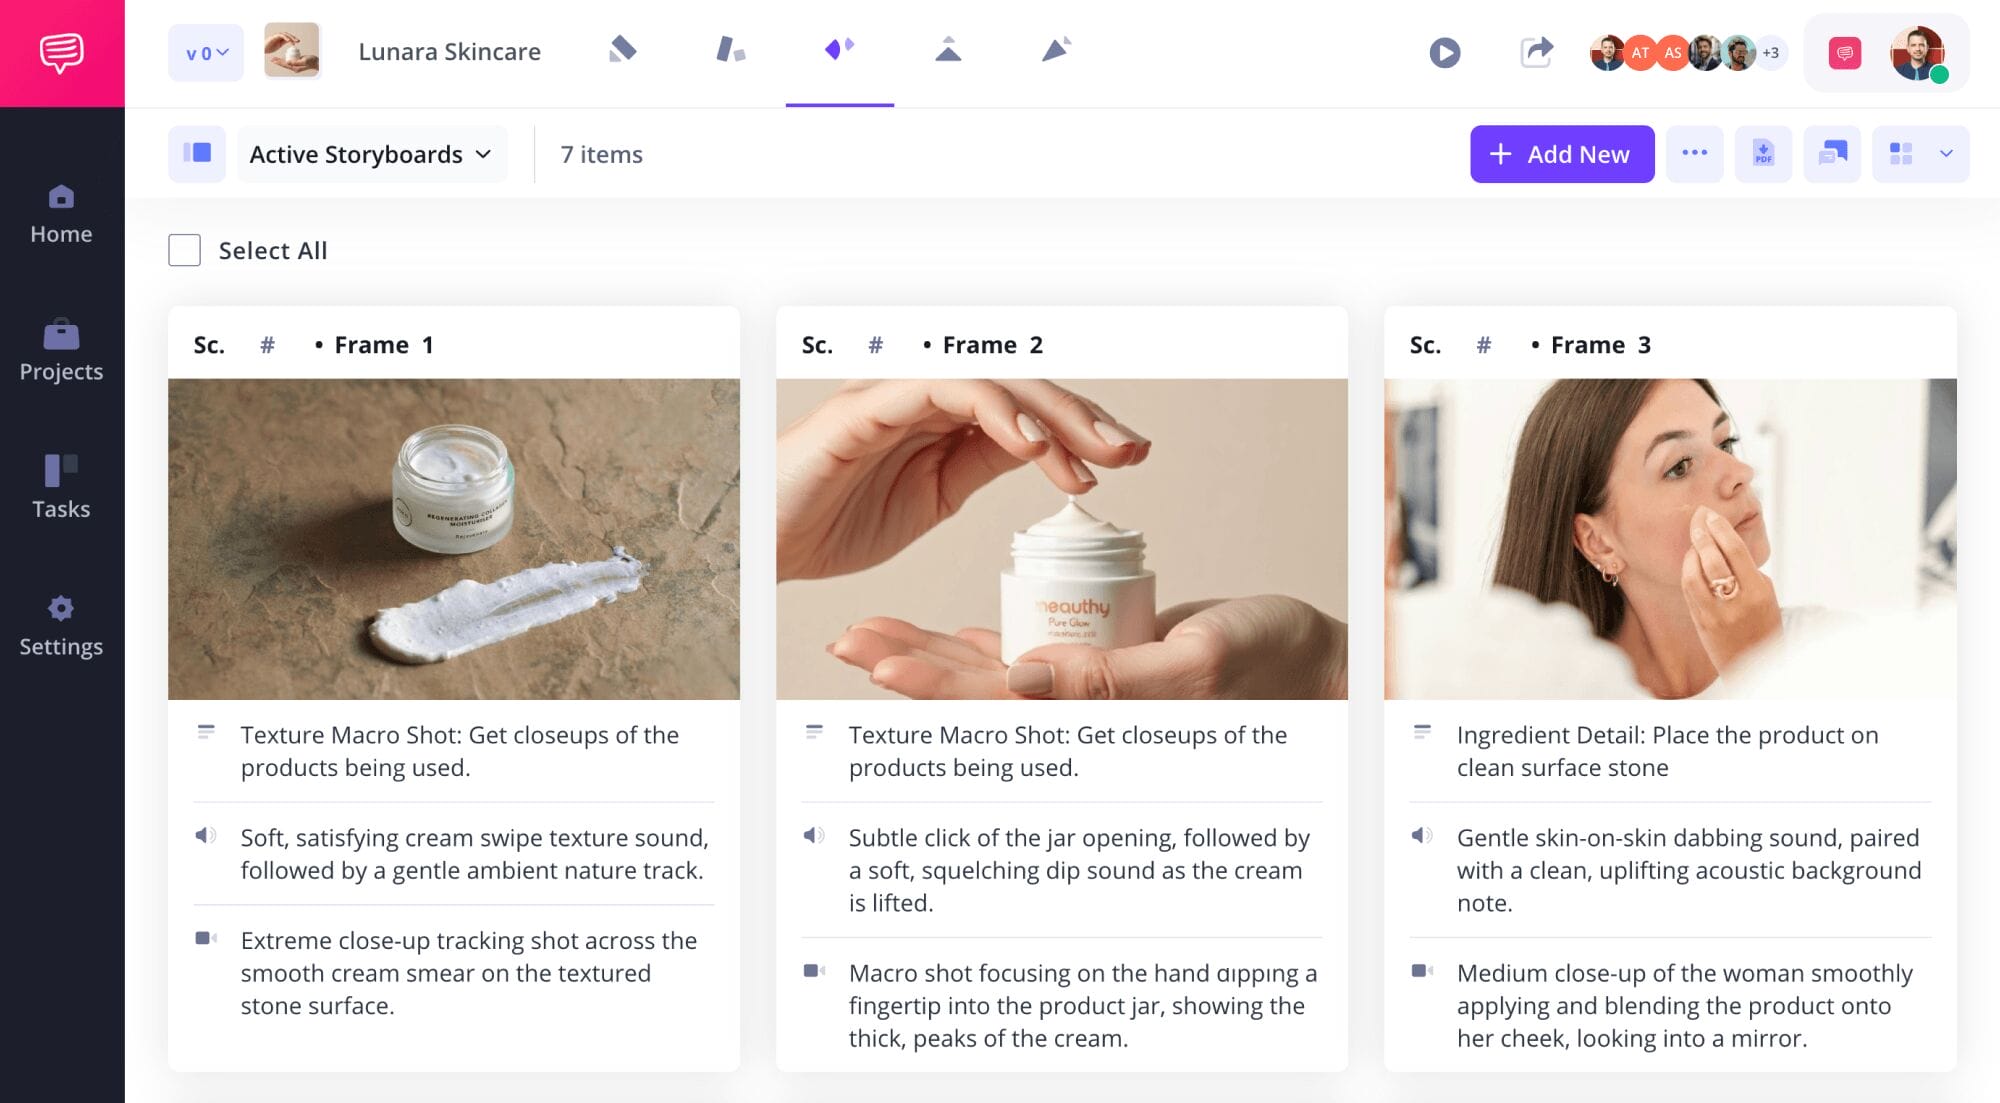This screenshot has height=1103, width=2000.
Task: Click the sound speaker icon on Frame 1
Action: click(206, 835)
